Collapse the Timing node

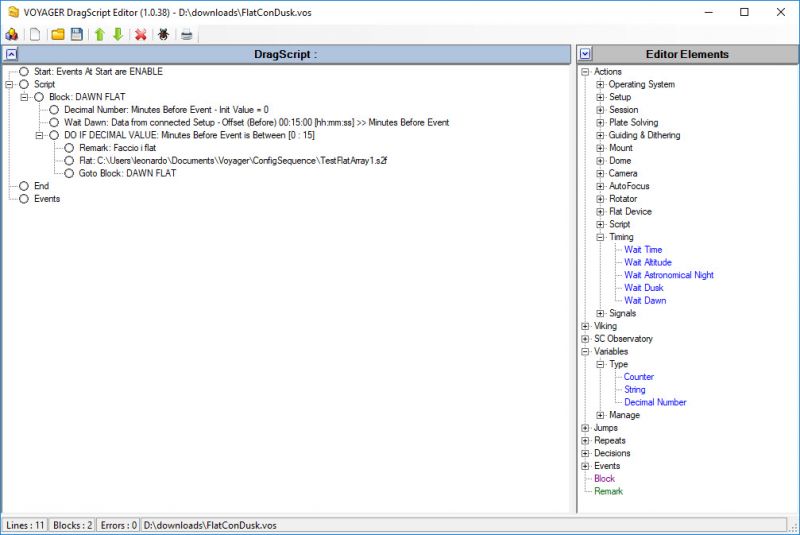601,237
